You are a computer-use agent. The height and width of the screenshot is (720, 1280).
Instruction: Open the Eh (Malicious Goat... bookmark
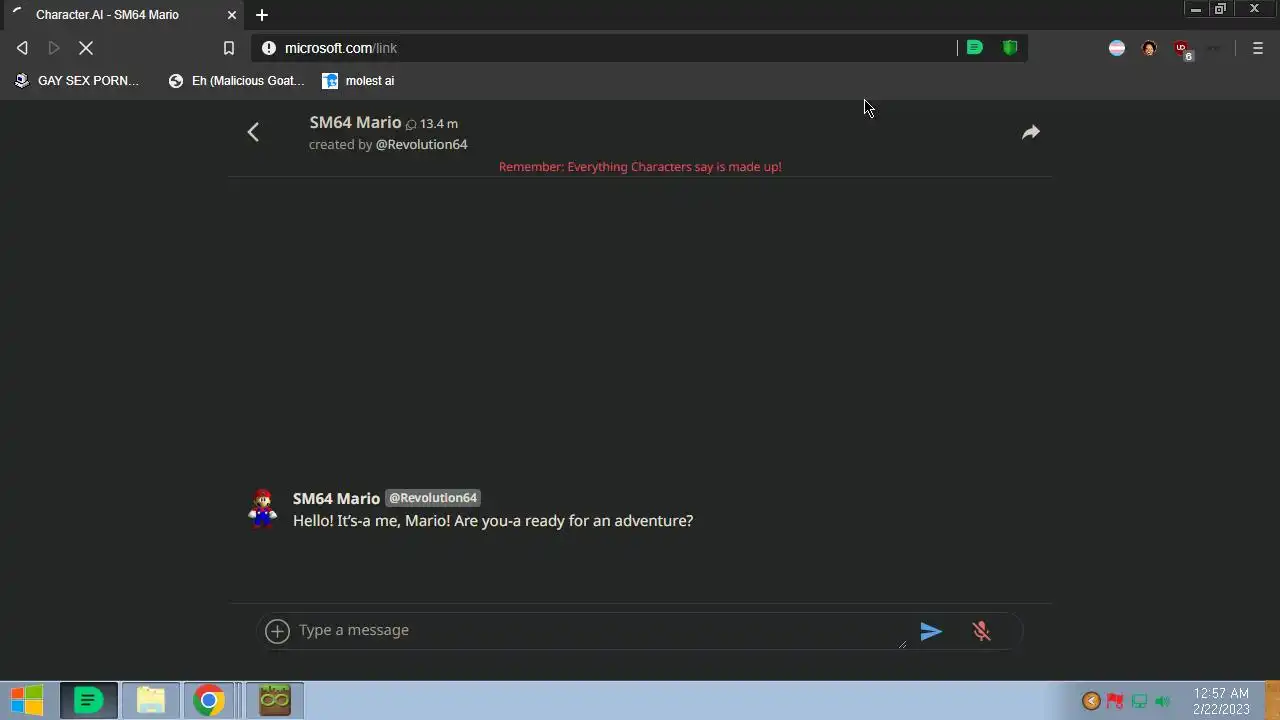tap(236, 81)
